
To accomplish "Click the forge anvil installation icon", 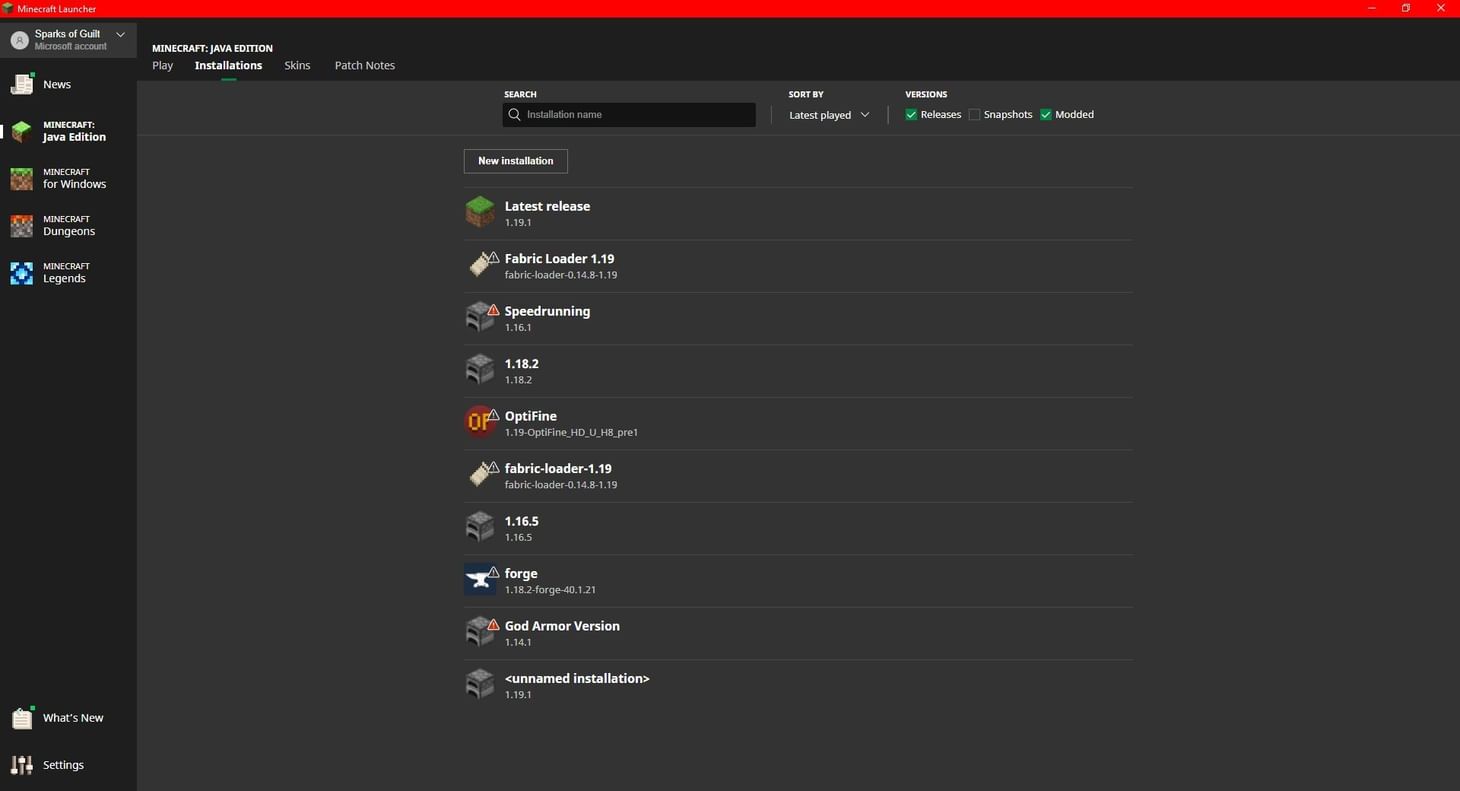I will click(480, 578).
